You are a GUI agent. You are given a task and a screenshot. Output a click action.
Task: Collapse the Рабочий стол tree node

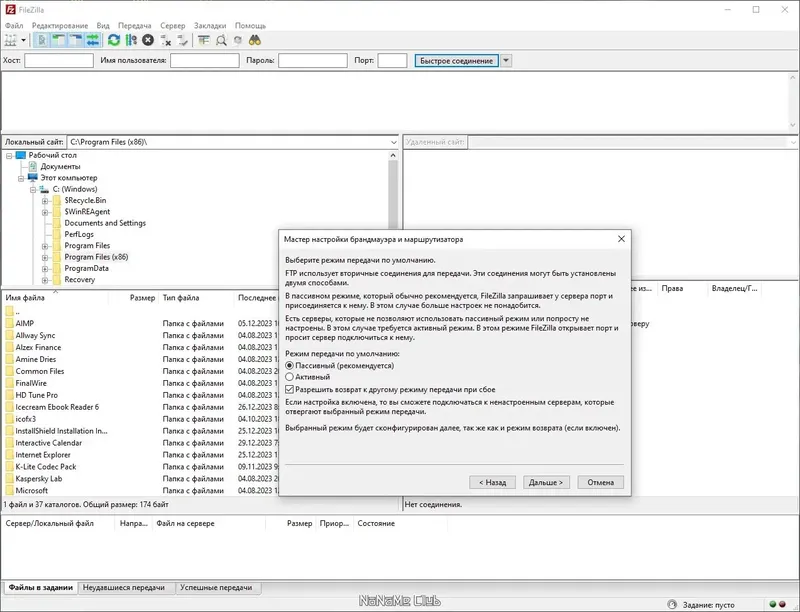pos(9,156)
